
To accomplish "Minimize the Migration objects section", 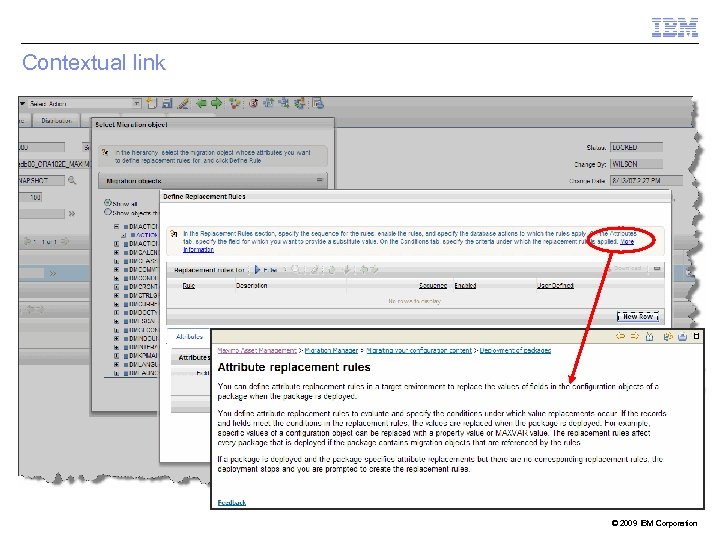I will click(x=320, y=180).
